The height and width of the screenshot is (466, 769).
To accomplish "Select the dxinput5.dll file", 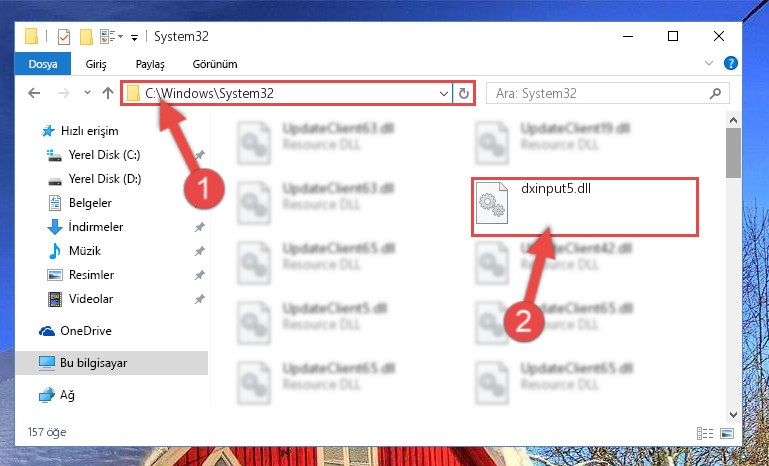I will click(585, 207).
